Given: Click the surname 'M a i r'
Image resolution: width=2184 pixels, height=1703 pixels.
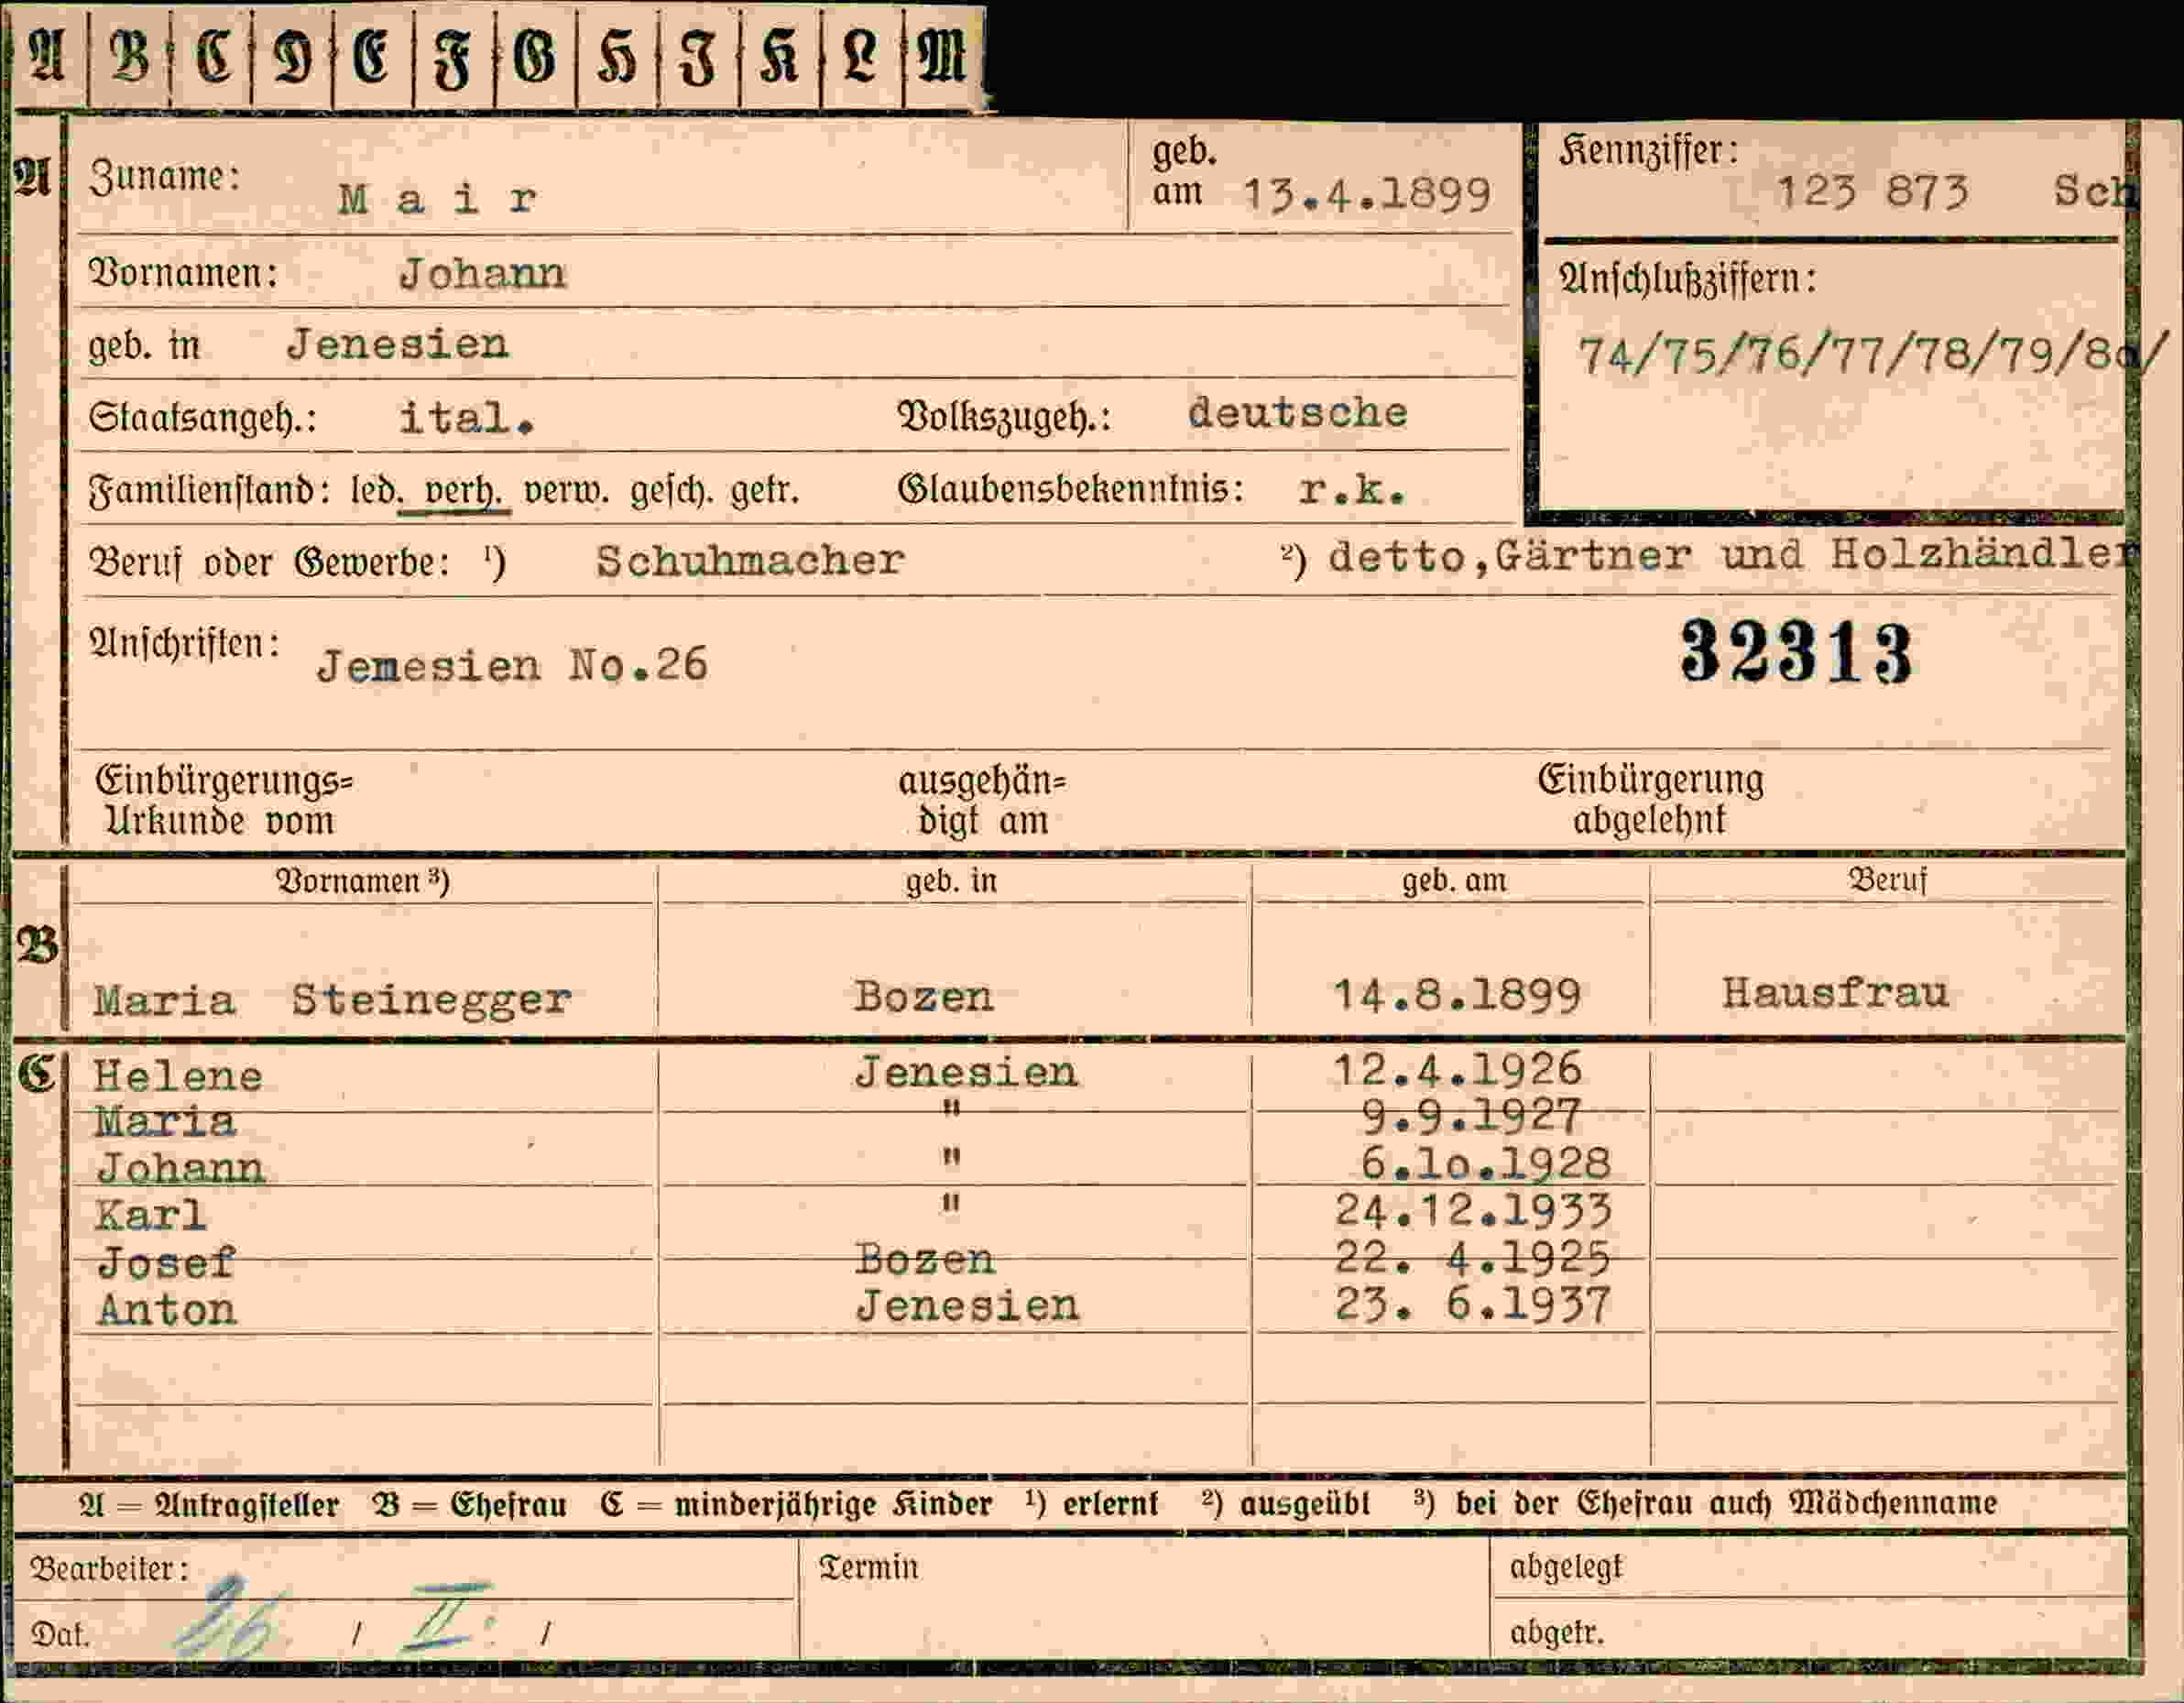Looking at the screenshot, I should pyautogui.click(x=438, y=199).
